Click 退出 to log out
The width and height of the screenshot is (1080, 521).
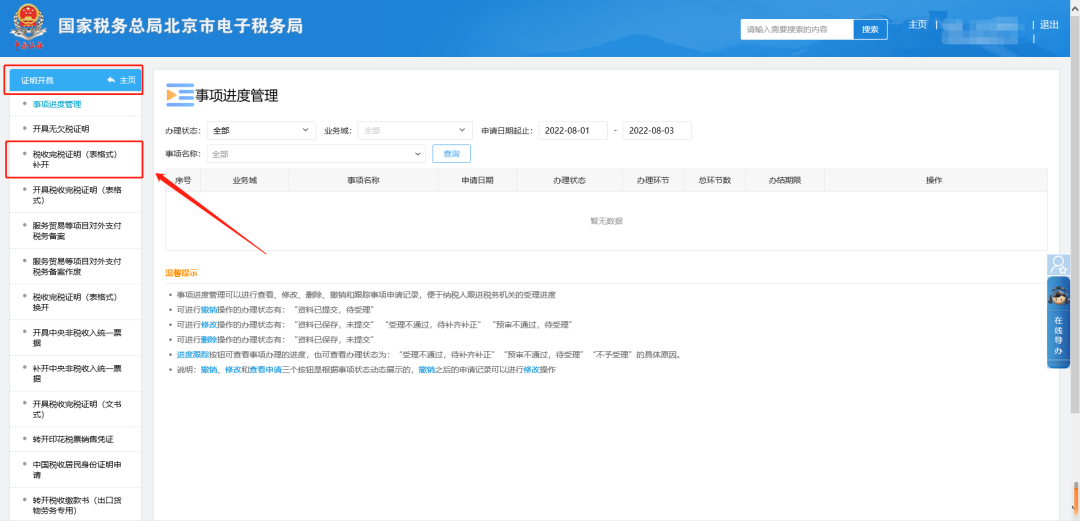point(1049,25)
